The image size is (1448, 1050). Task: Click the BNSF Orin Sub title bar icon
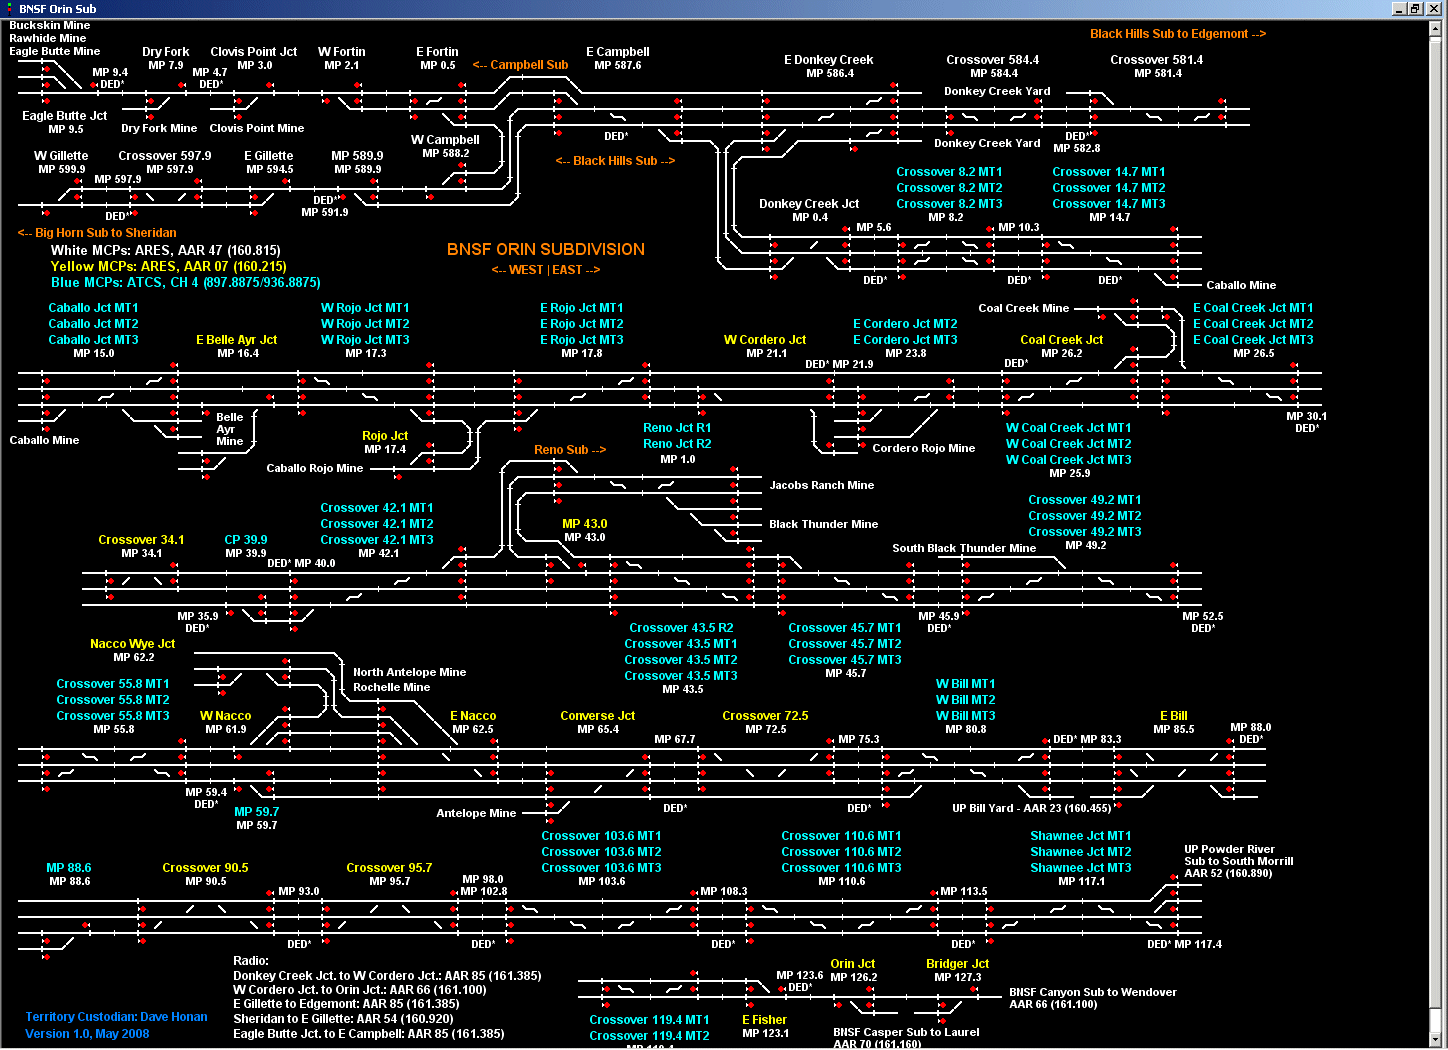click(9, 9)
